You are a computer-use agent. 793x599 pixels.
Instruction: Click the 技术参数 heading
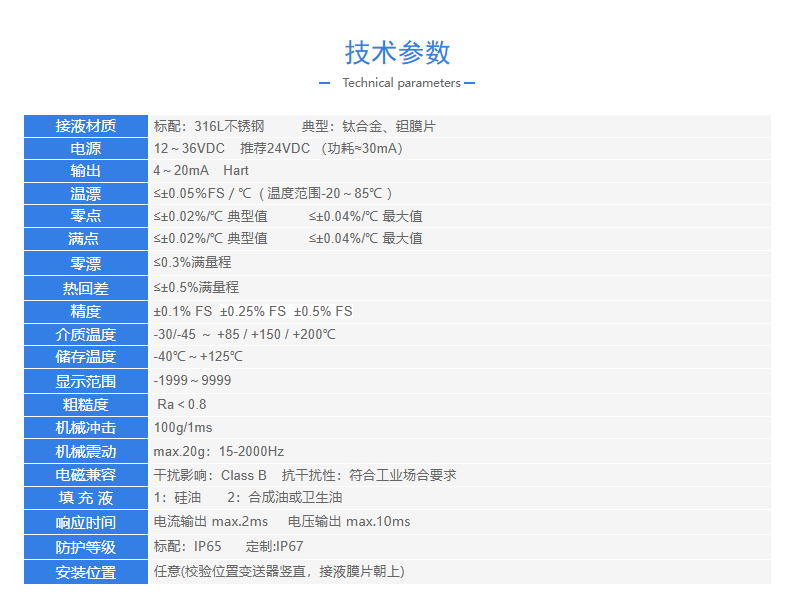(397, 52)
